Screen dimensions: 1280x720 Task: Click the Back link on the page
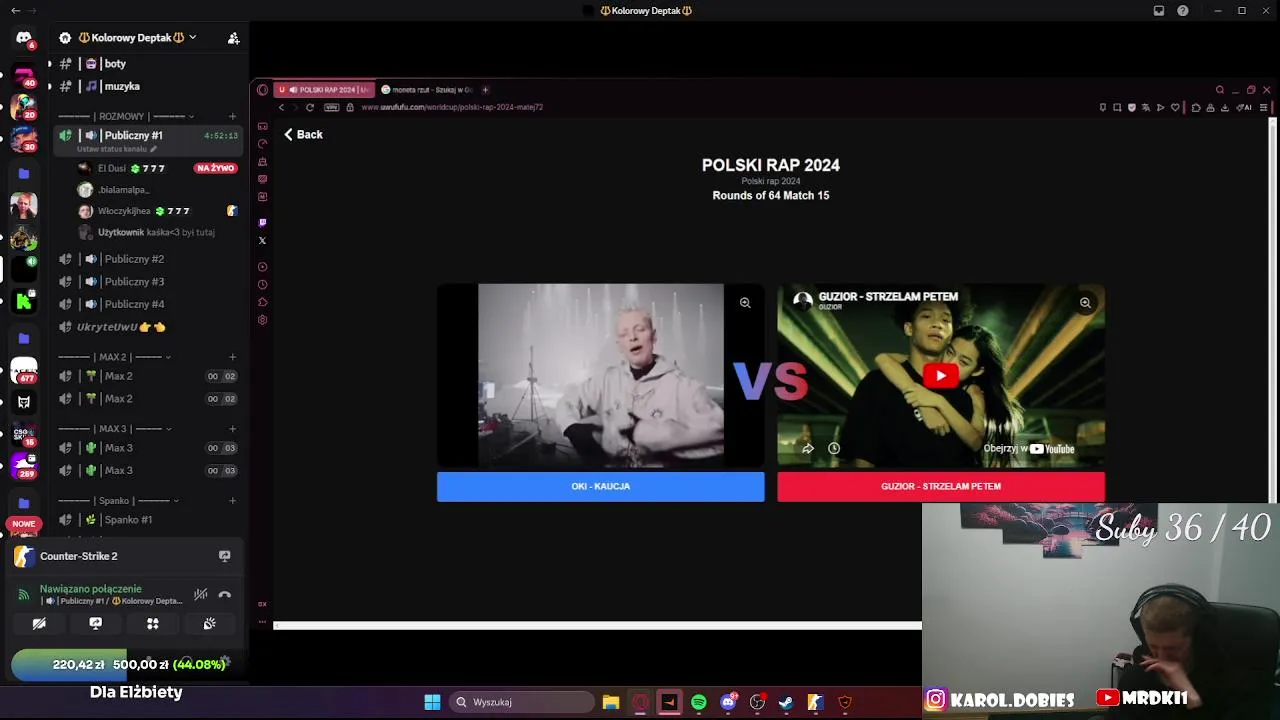click(303, 134)
